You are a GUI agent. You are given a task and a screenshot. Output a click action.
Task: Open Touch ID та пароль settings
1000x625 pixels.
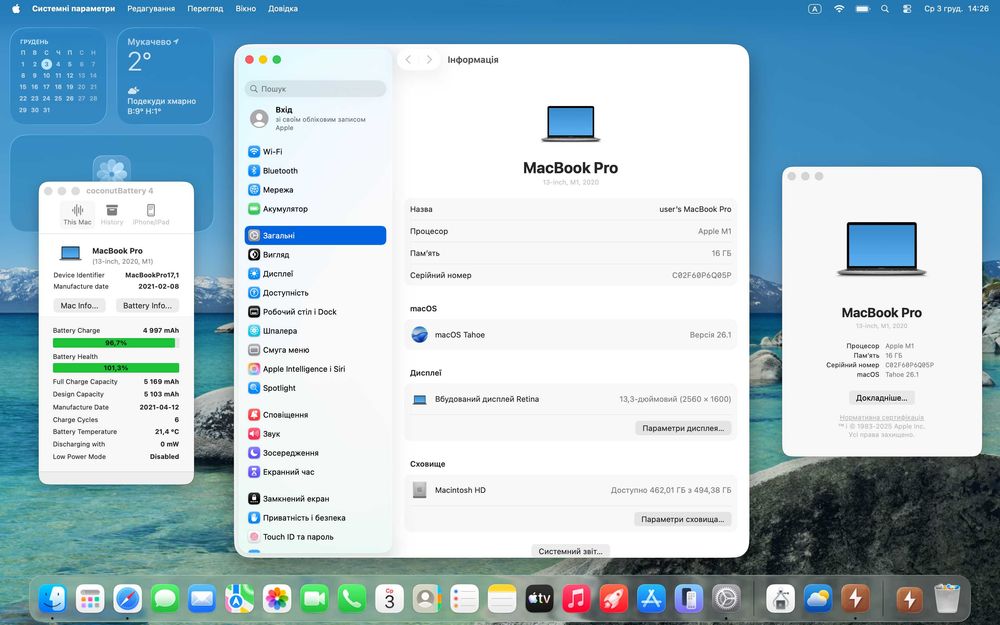click(315, 538)
